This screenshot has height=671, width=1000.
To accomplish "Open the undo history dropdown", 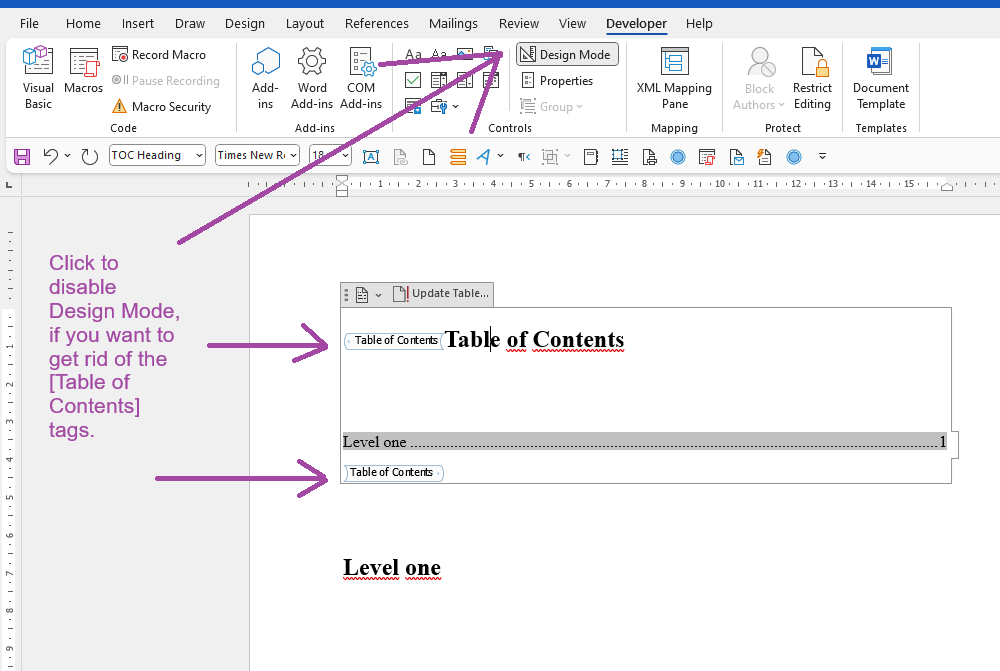I will point(68,156).
